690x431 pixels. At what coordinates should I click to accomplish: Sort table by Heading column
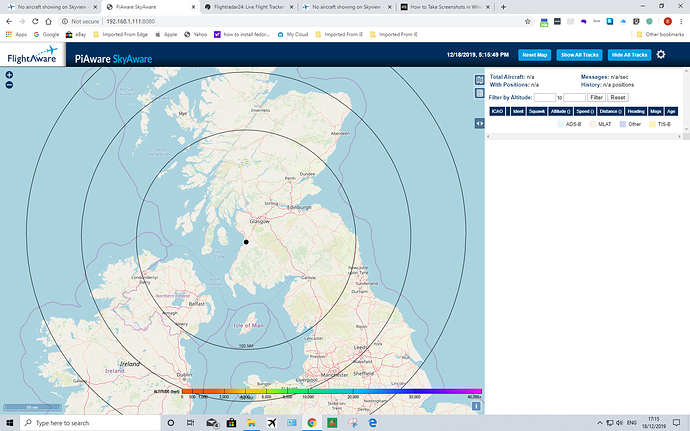[x=636, y=111]
